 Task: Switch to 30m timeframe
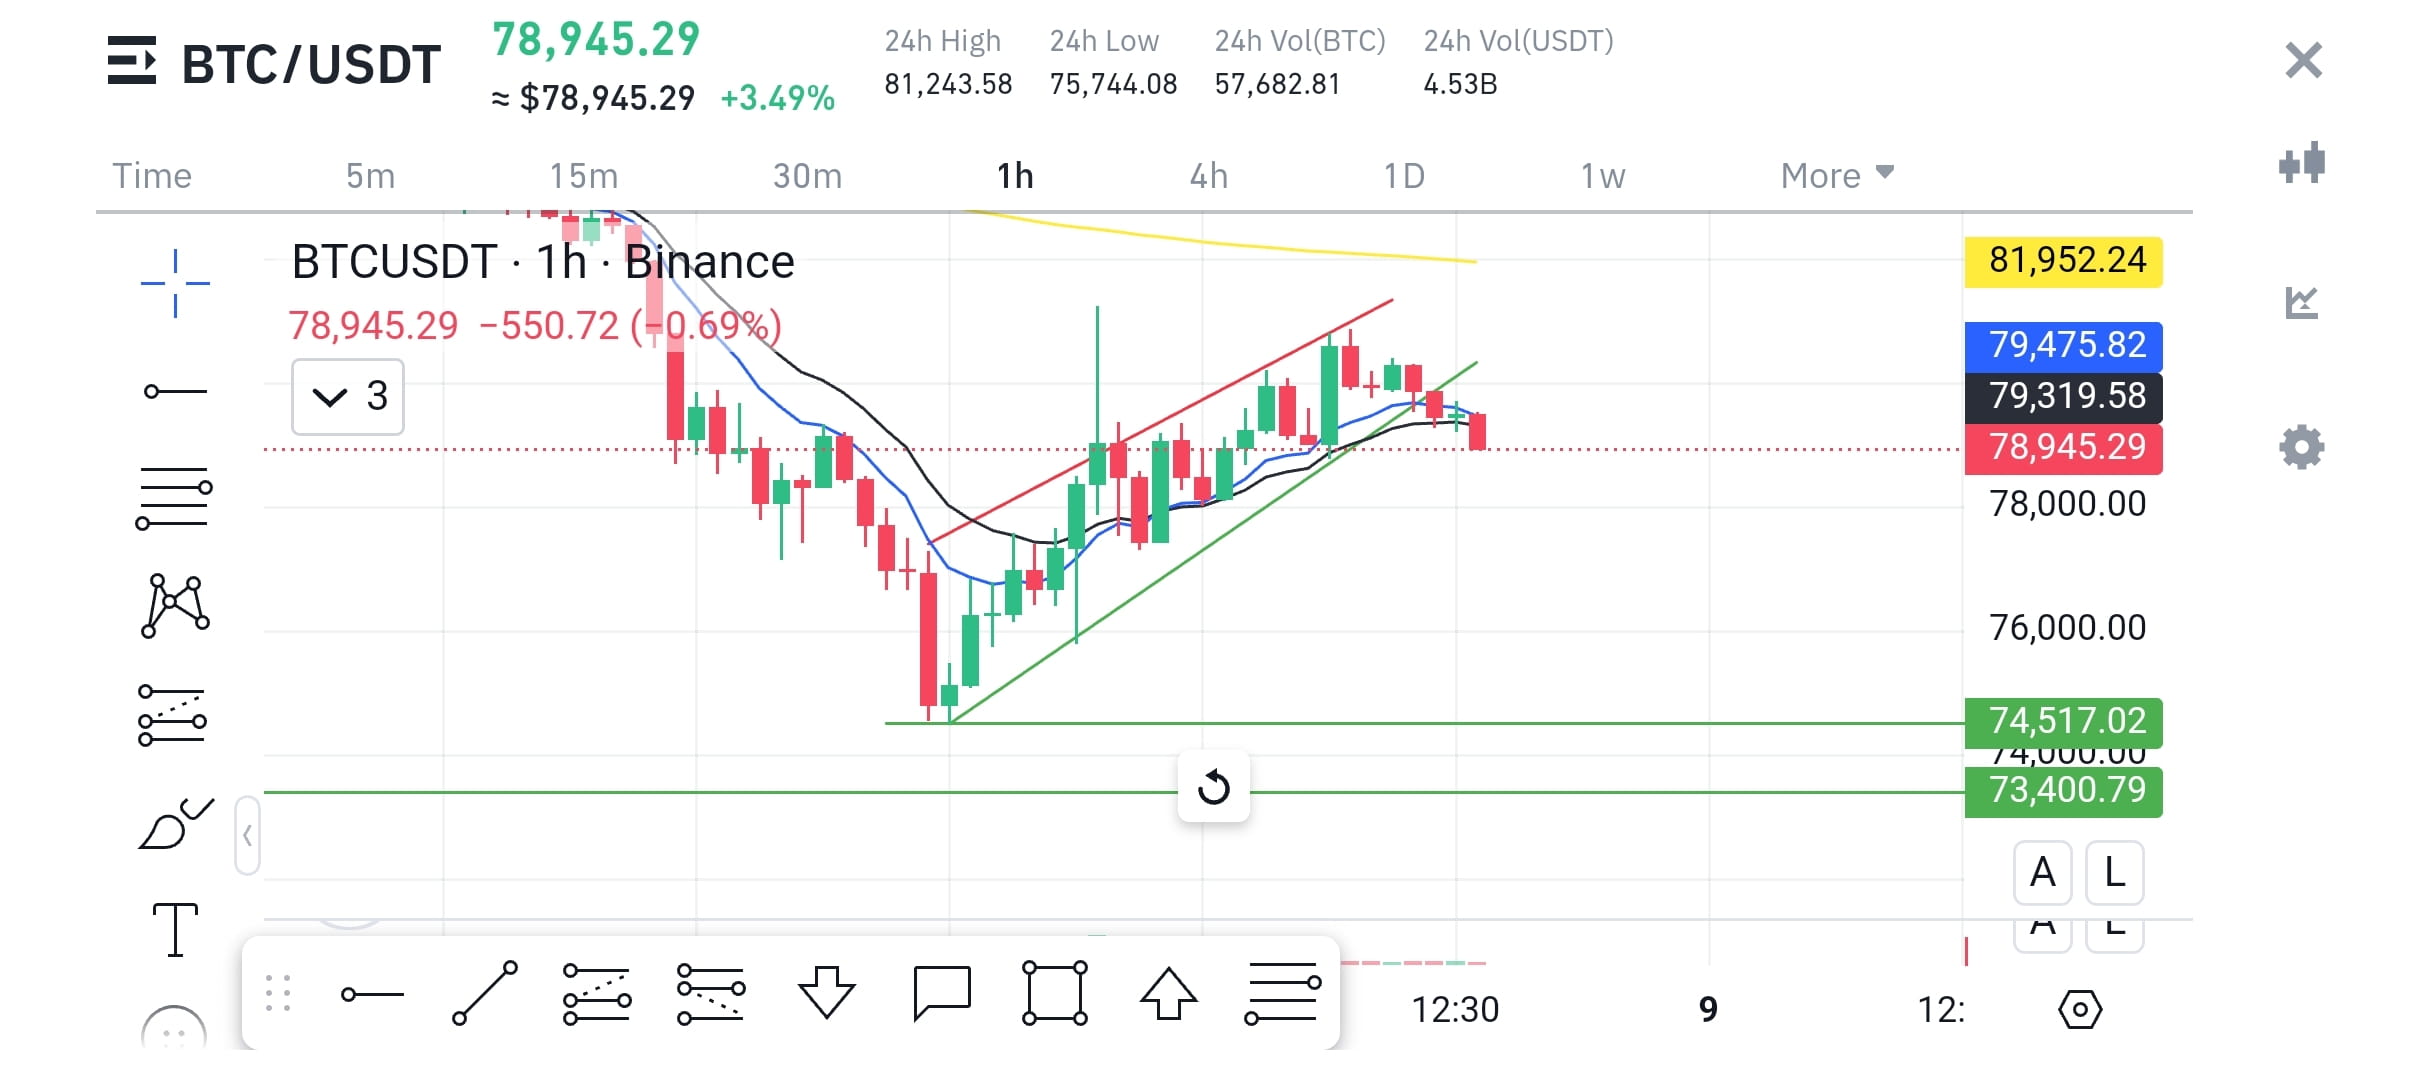tap(807, 176)
